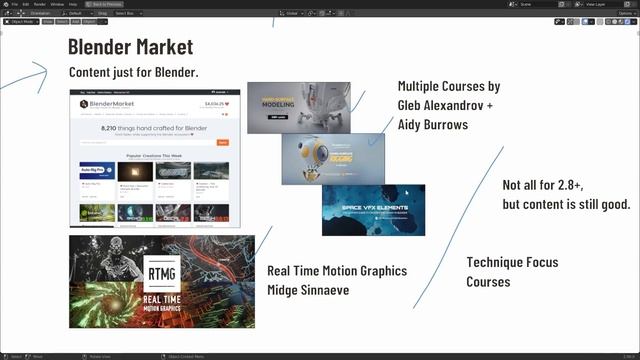The height and width of the screenshot is (360, 640).
Task: Click the 'Midge Sinnaeve' text
Action: pyautogui.click(x=308, y=290)
